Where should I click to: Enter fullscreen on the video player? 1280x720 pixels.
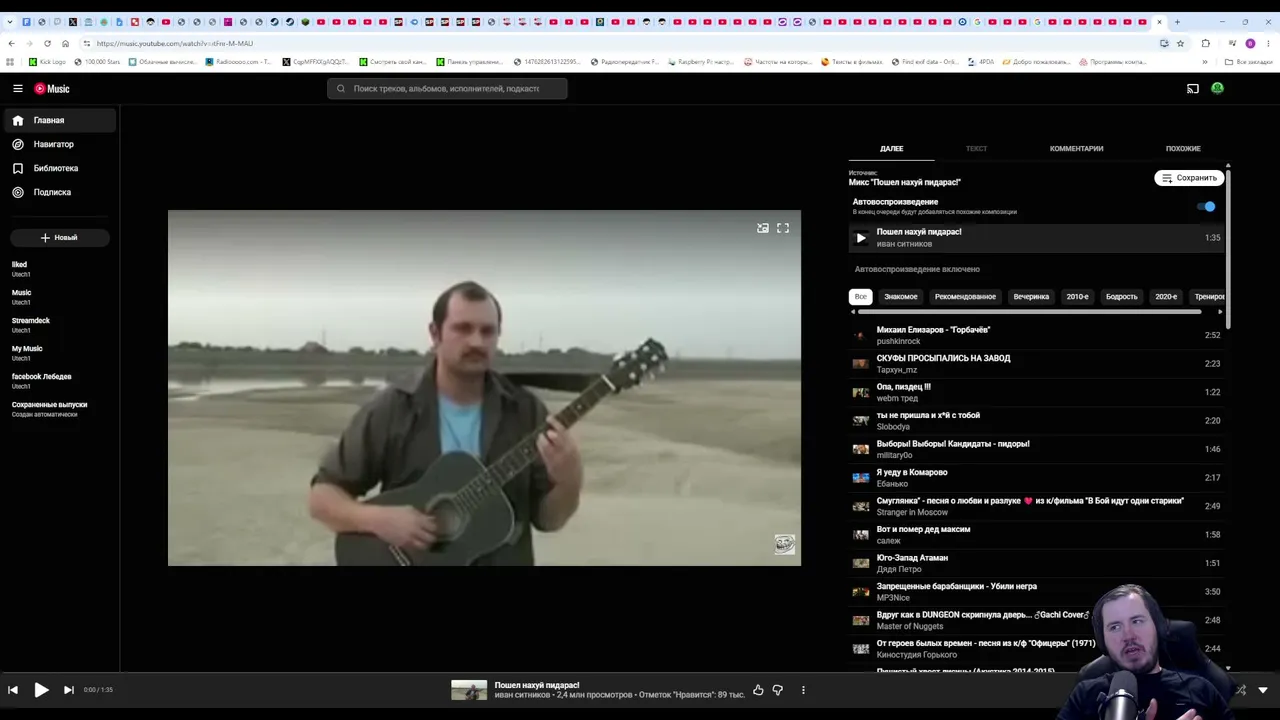783,228
